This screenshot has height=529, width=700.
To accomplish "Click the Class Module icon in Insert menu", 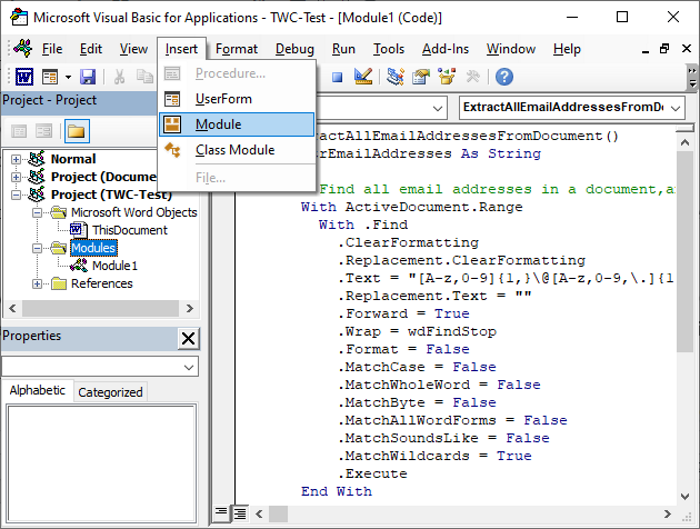I will pos(172,150).
